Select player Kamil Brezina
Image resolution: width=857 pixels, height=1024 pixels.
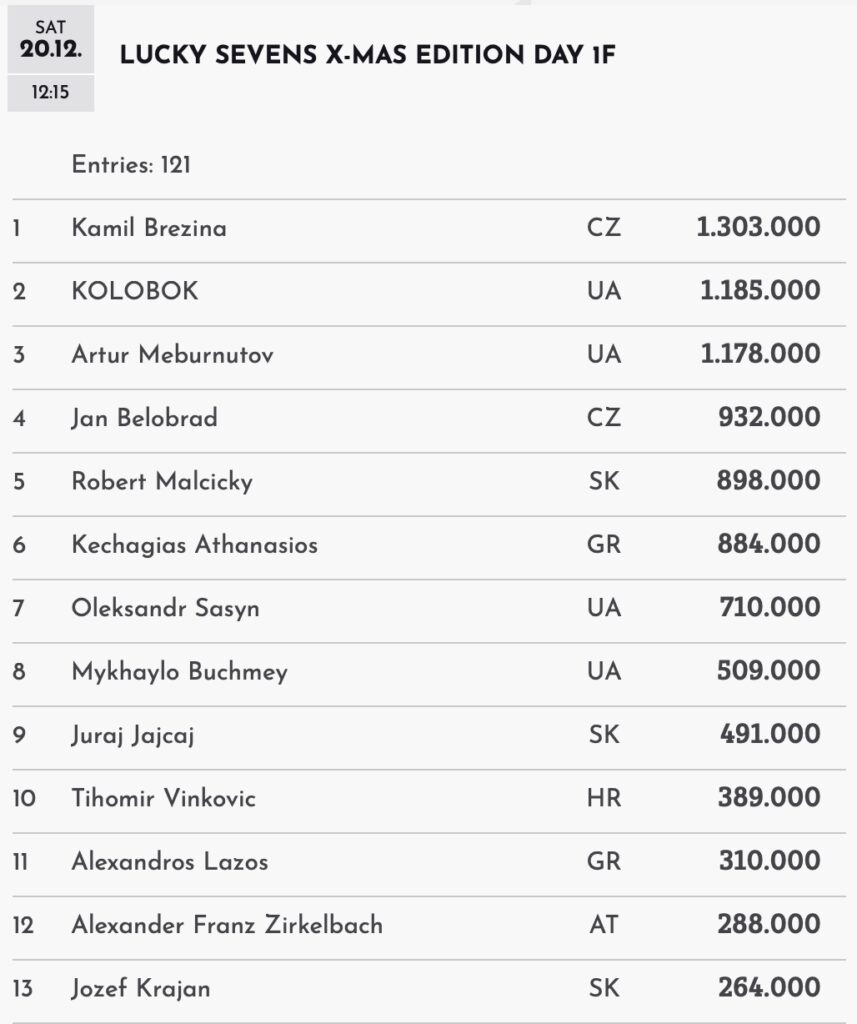(149, 228)
